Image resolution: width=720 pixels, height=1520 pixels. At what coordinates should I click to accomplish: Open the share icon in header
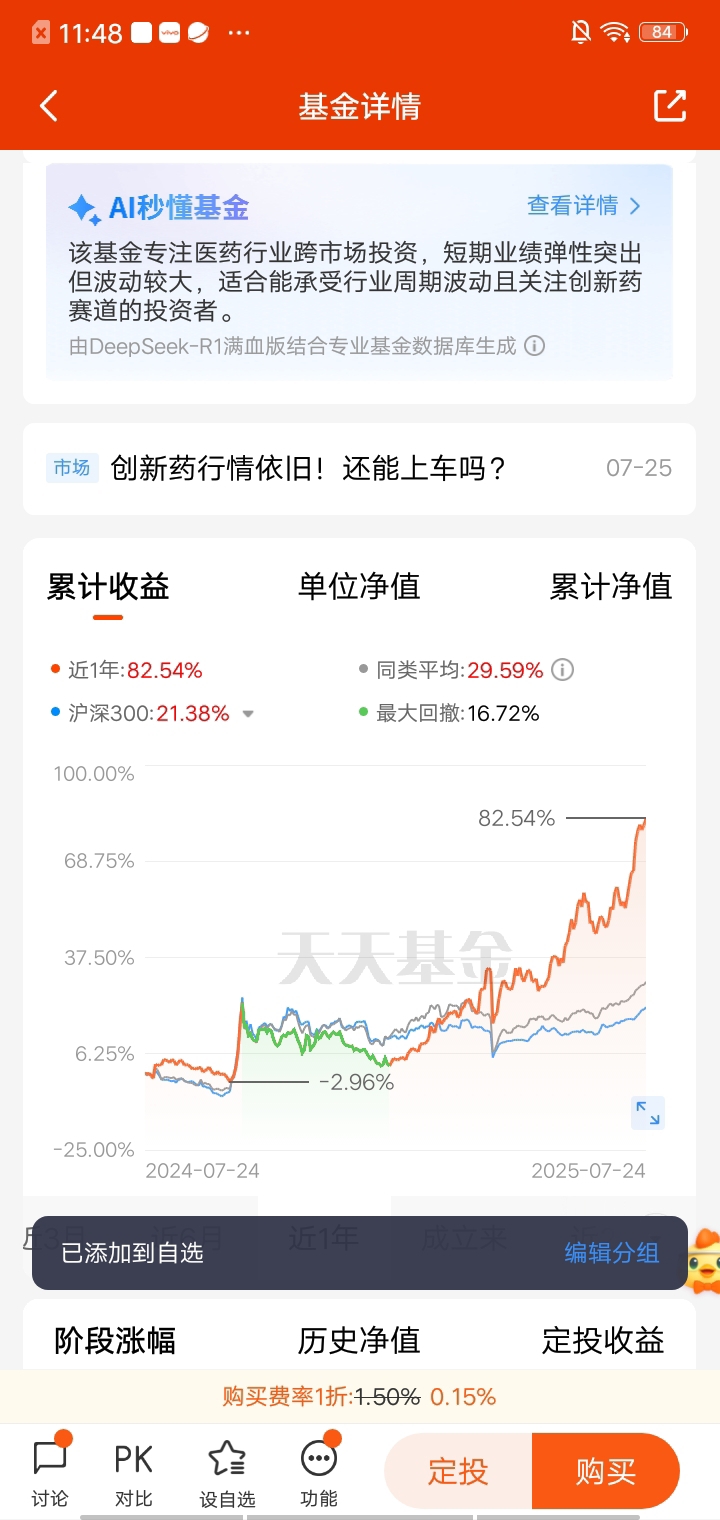(x=670, y=105)
